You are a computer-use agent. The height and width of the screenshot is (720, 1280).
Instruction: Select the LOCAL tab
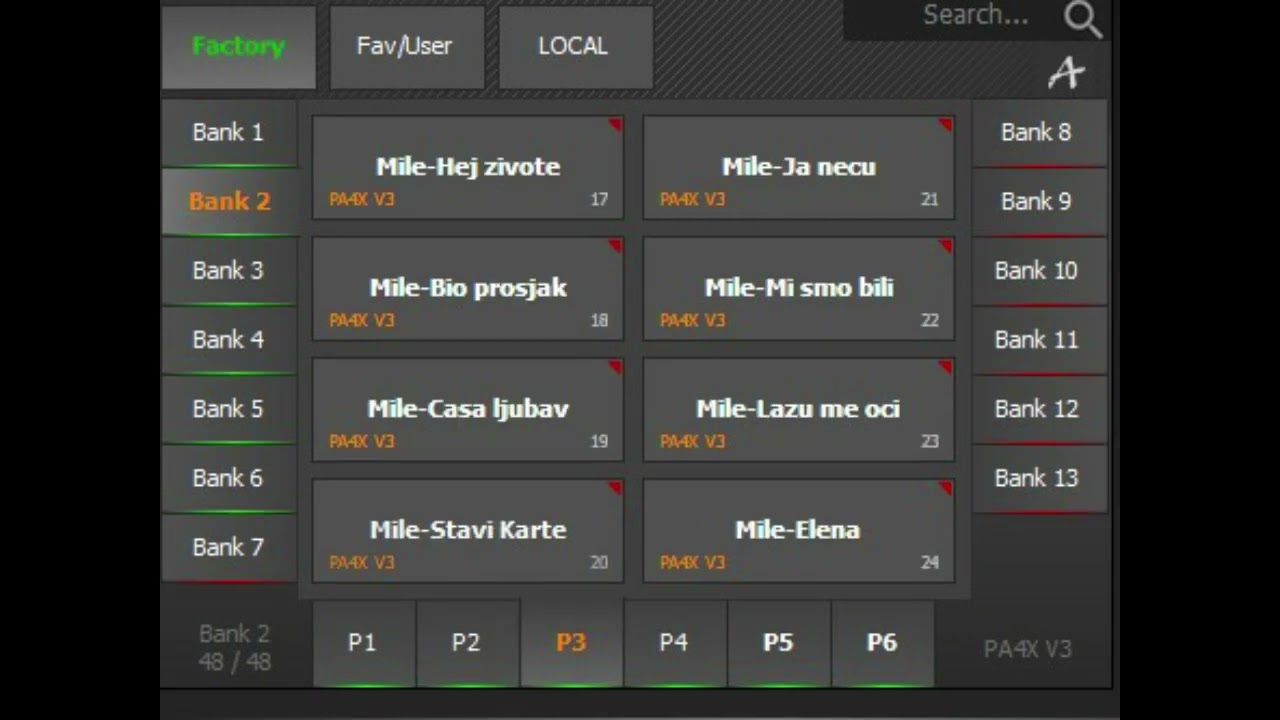[576, 47]
